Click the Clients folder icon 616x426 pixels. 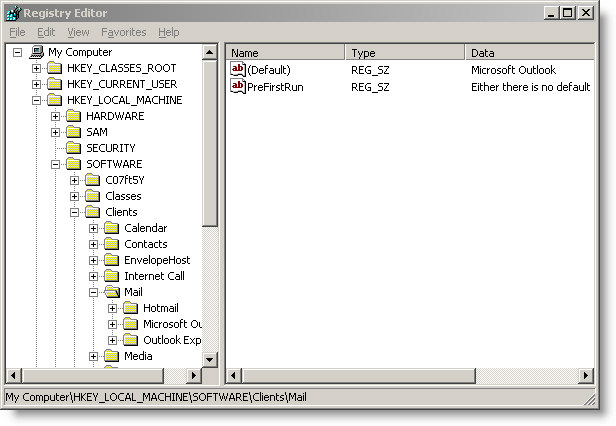point(93,212)
